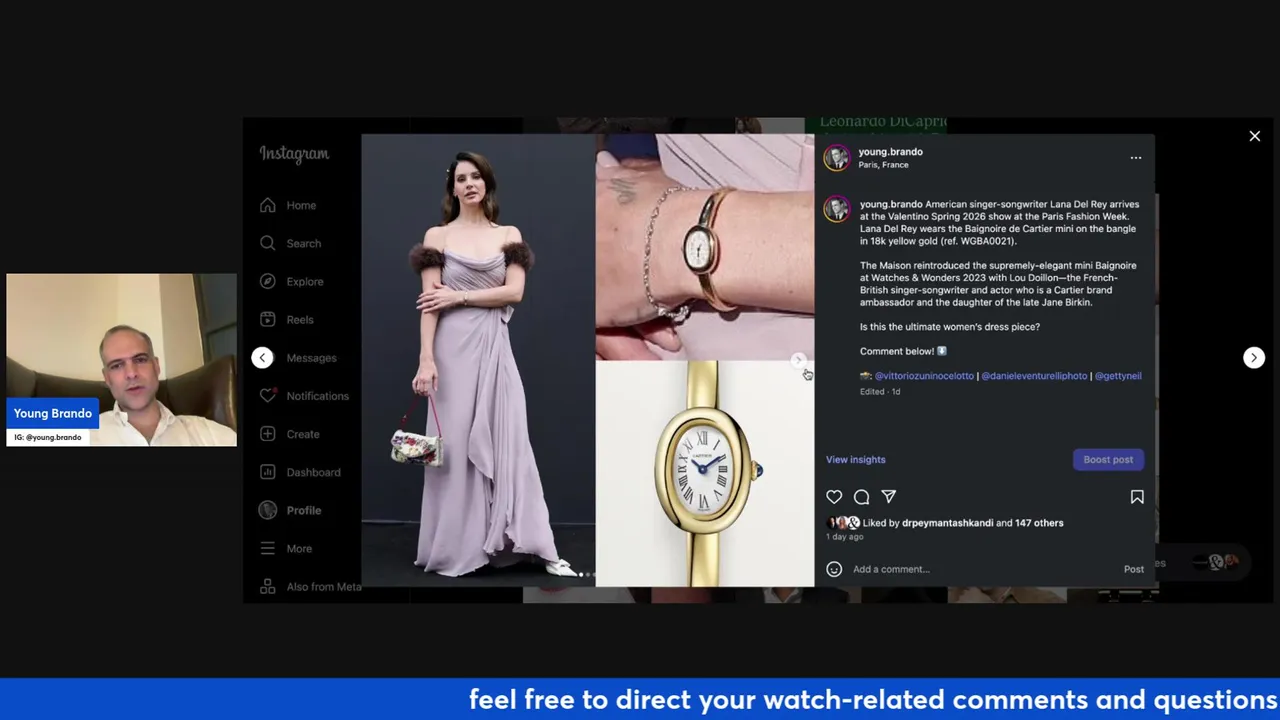The height and width of the screenshot is (720, 1280).
Task: Click young.brando avatar in post header
Action: [x=837, y=158]
